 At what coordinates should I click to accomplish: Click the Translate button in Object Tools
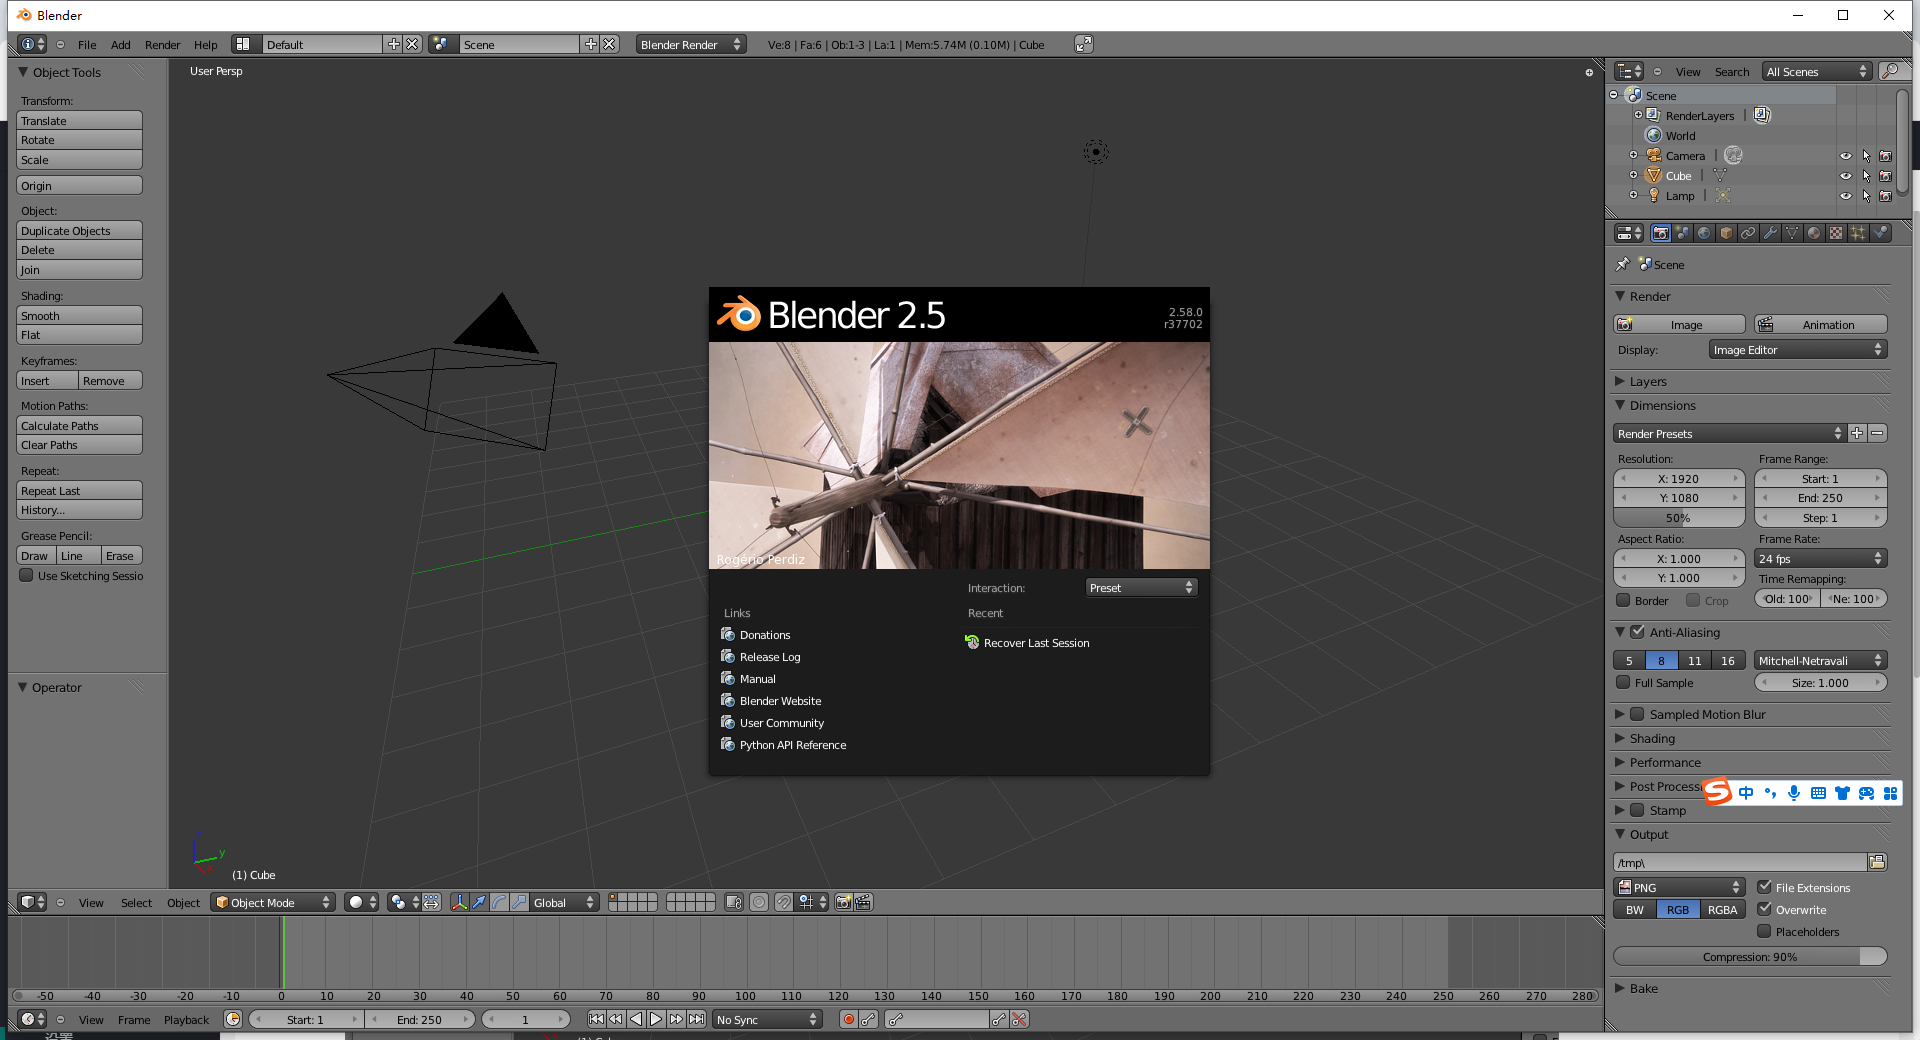(80, 120)
